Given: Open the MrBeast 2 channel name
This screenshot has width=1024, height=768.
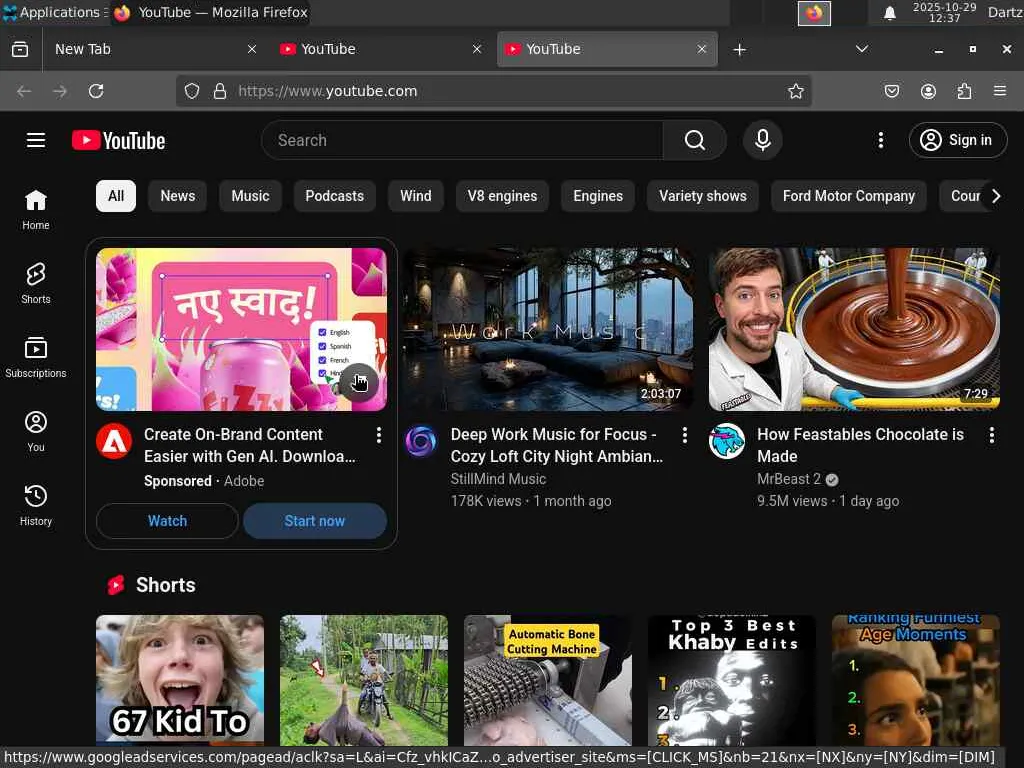Looking at the screenshot, I should 788,479.
